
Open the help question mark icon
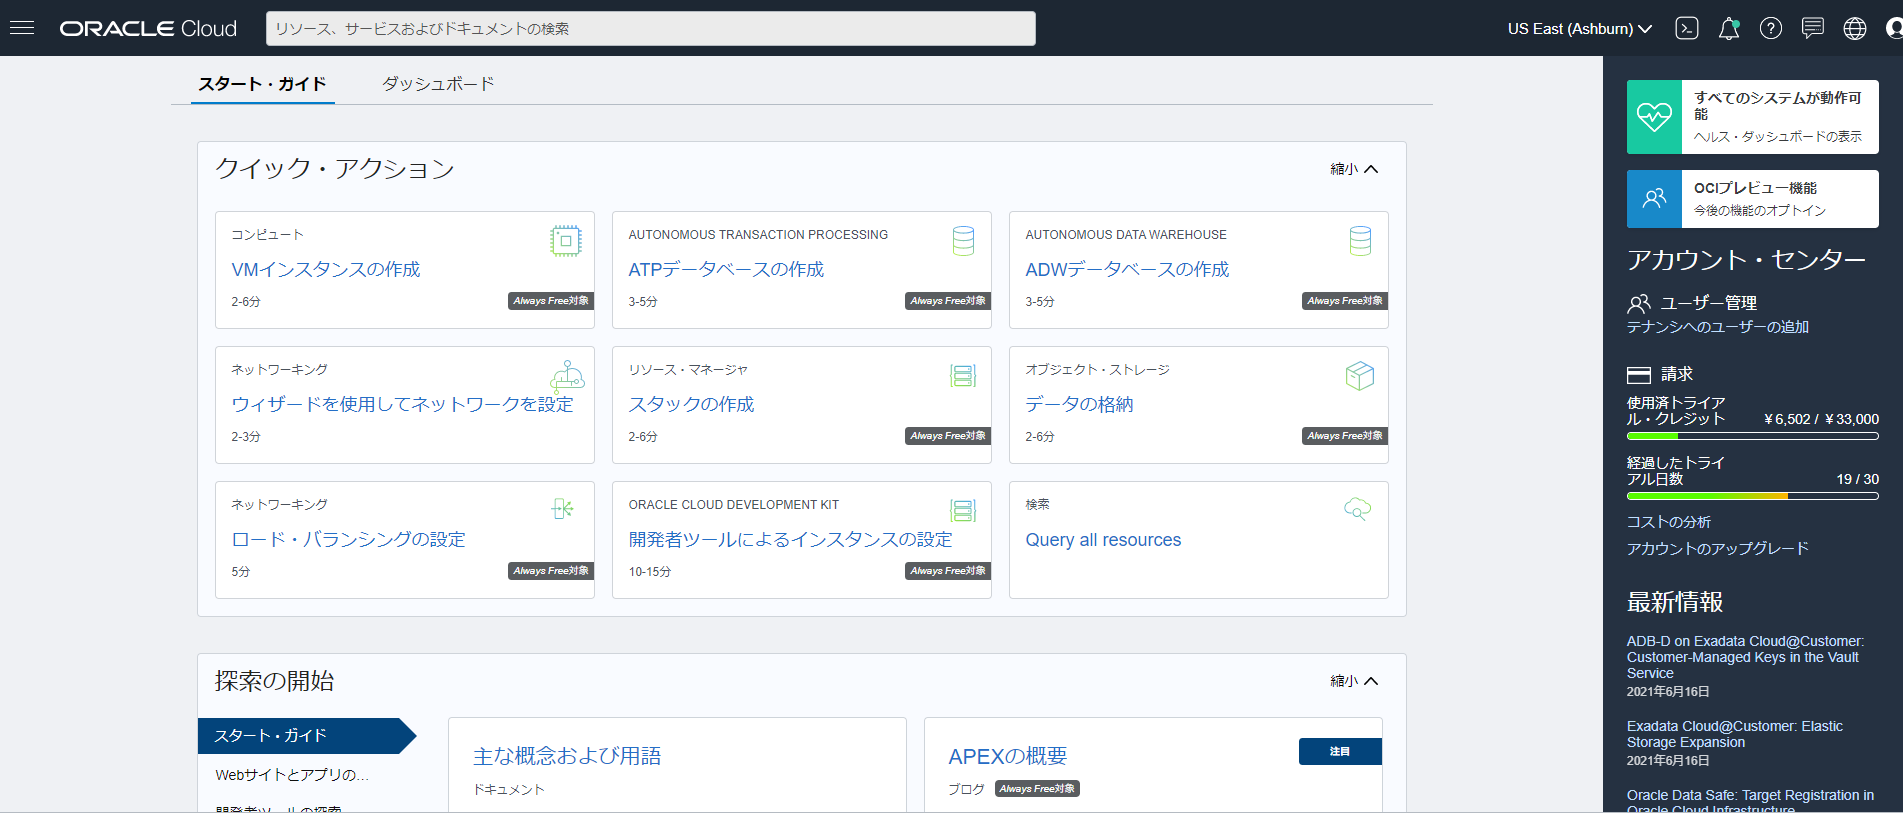pyautogui.click(x=1771, y=28)
